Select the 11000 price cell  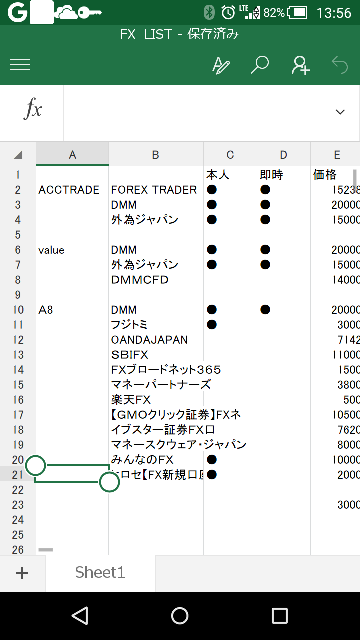[x=336, y=355]
